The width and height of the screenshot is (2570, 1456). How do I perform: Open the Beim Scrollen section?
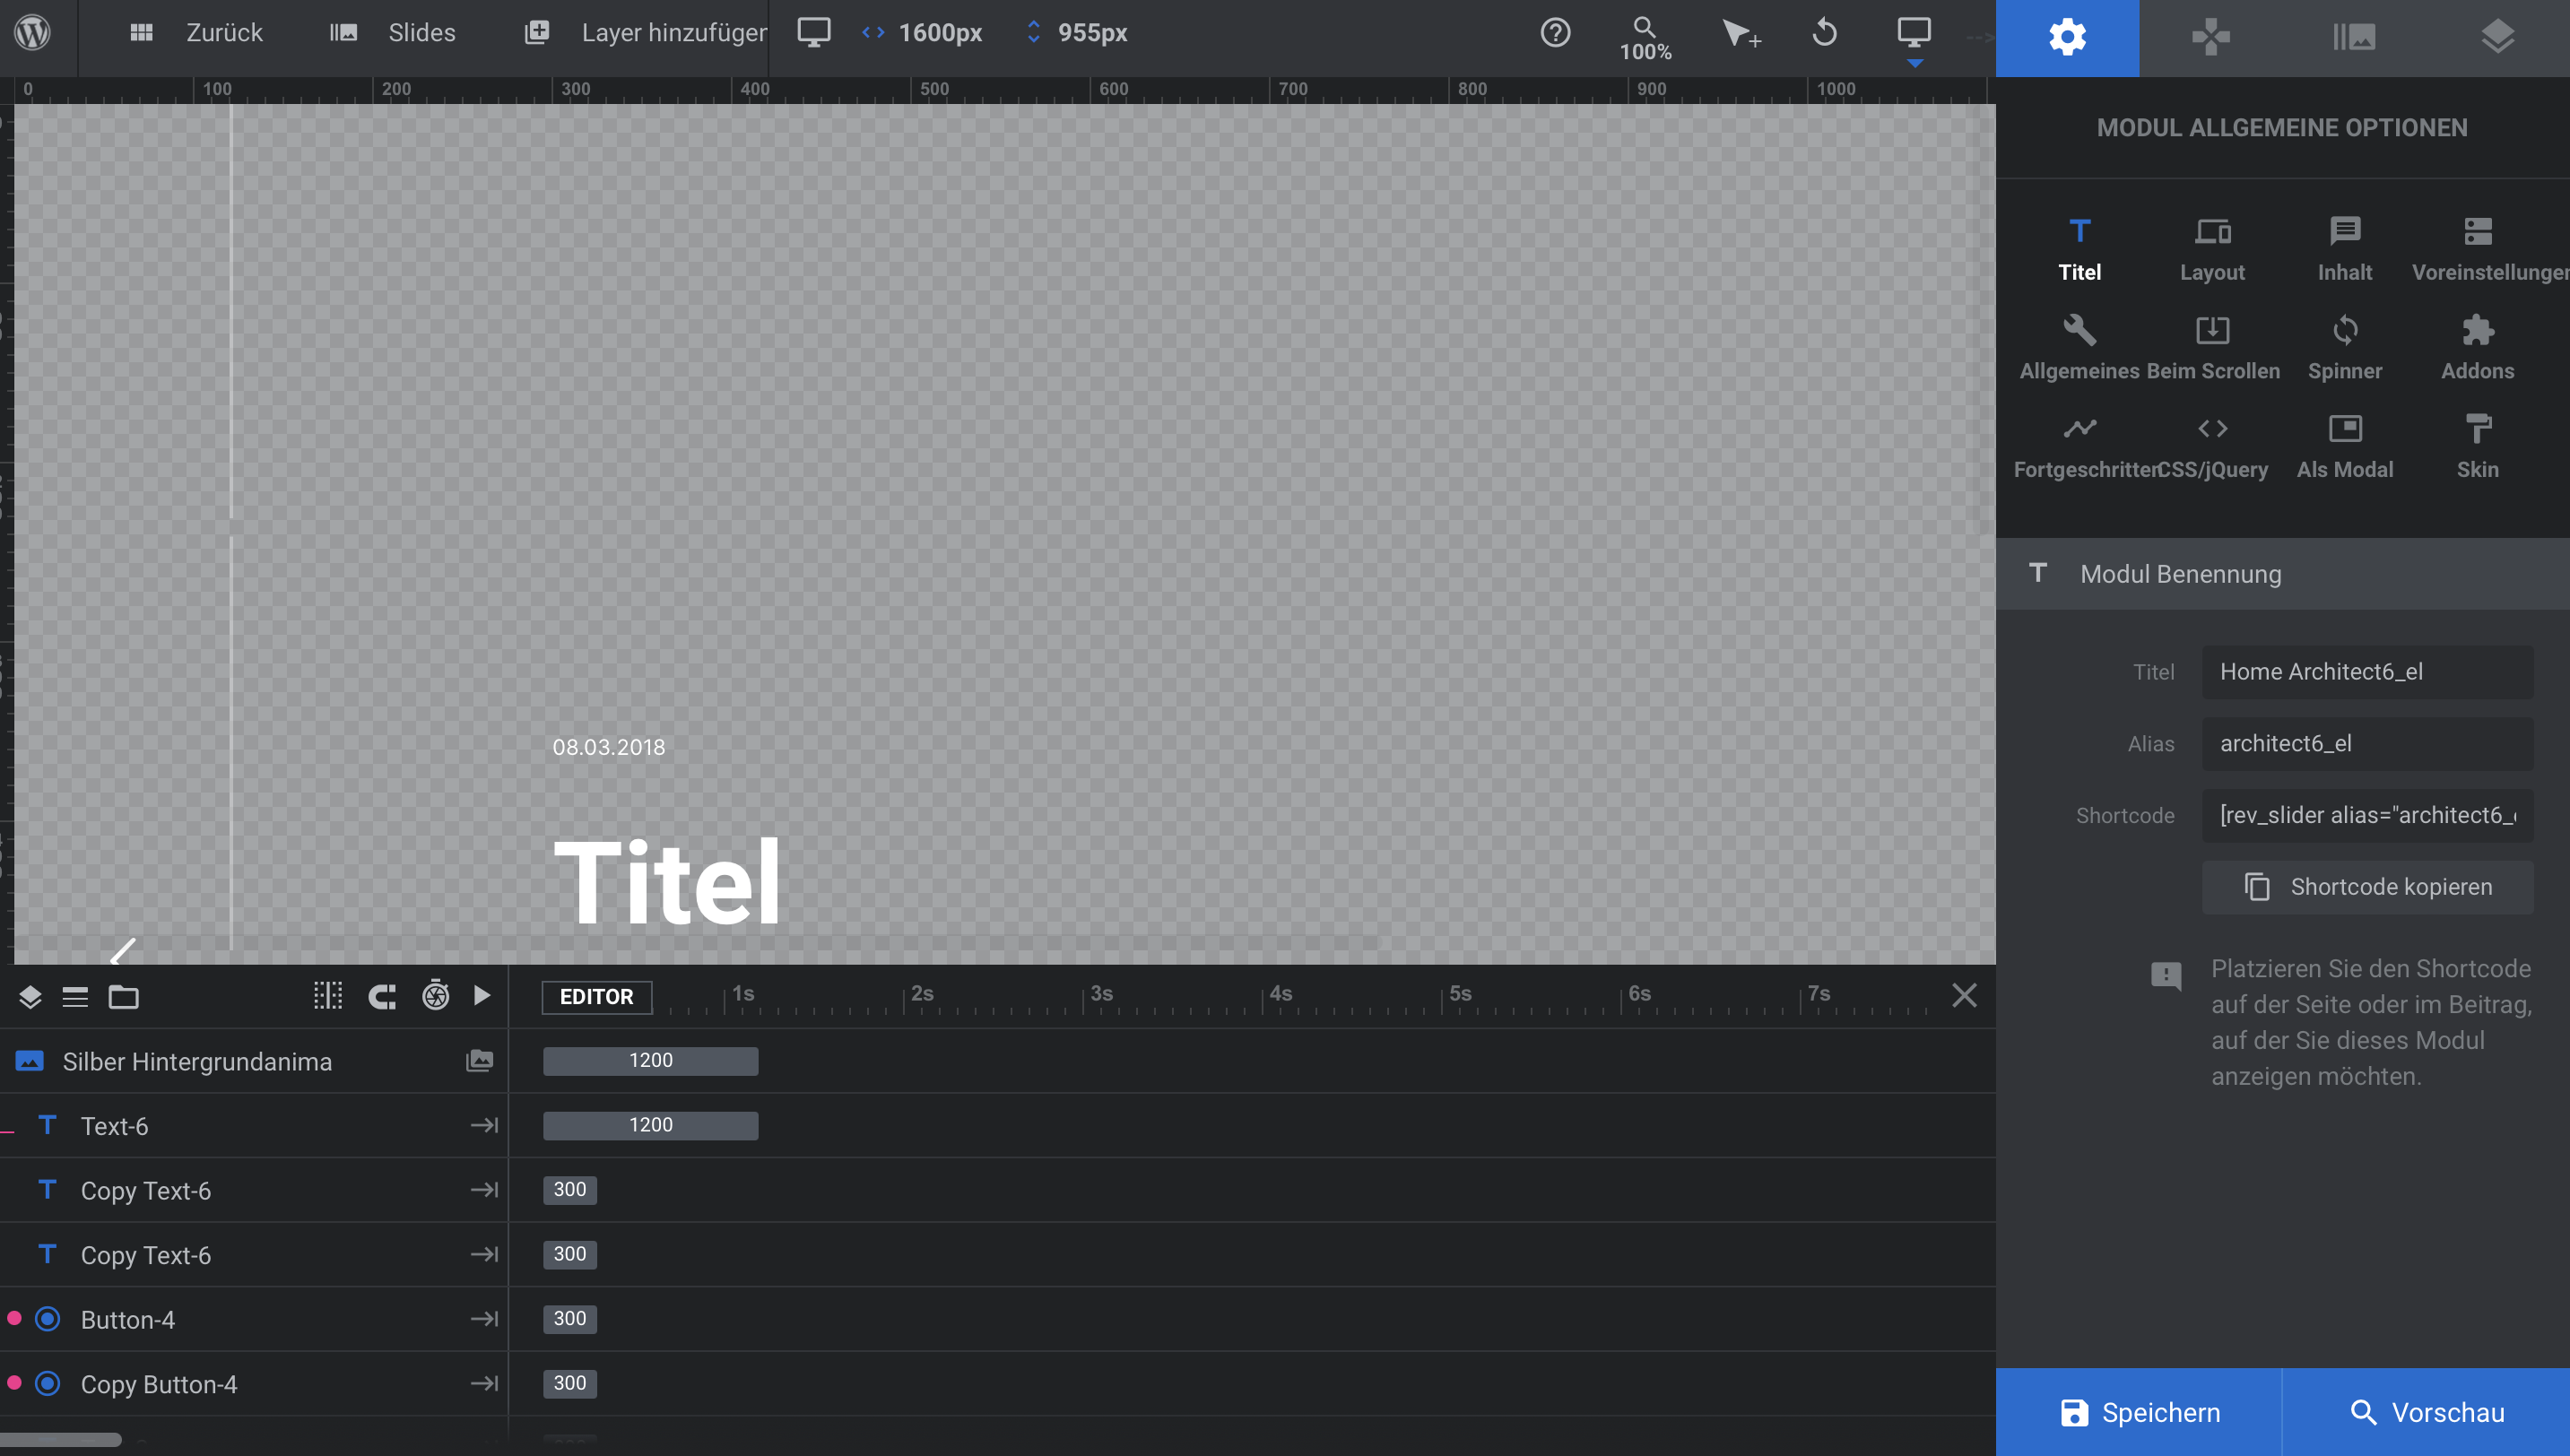pyautogui.click(x=2212, y=348)
